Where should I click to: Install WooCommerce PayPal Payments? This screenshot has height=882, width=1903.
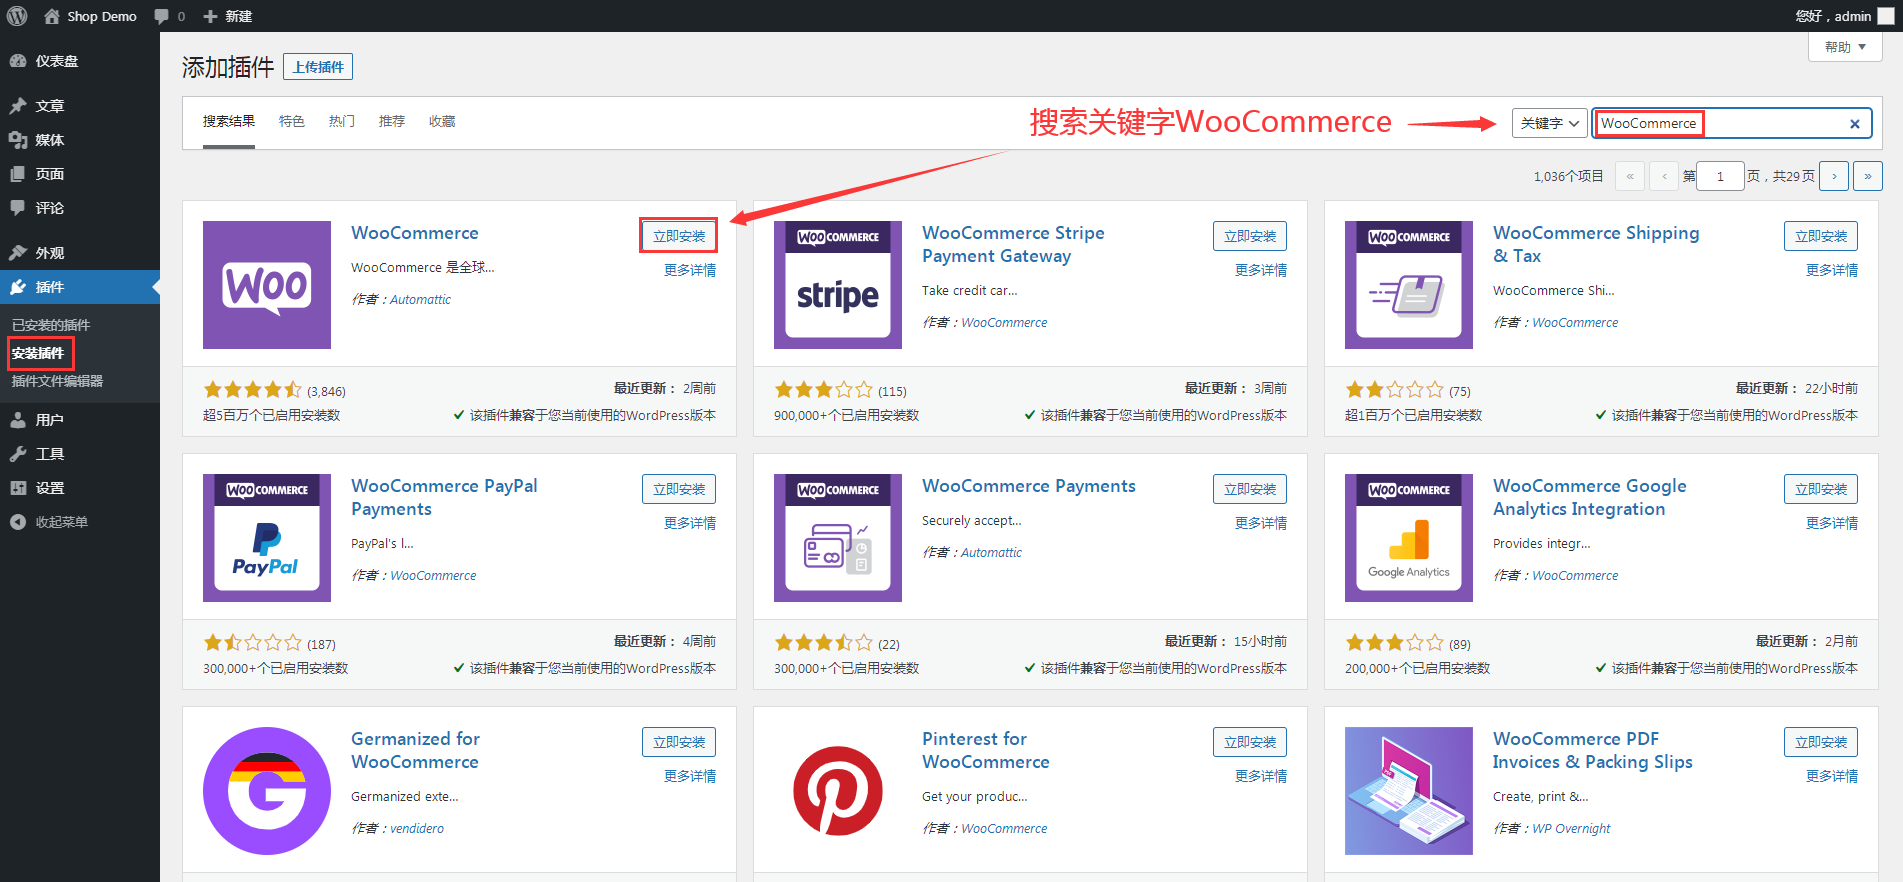(679, 489)
